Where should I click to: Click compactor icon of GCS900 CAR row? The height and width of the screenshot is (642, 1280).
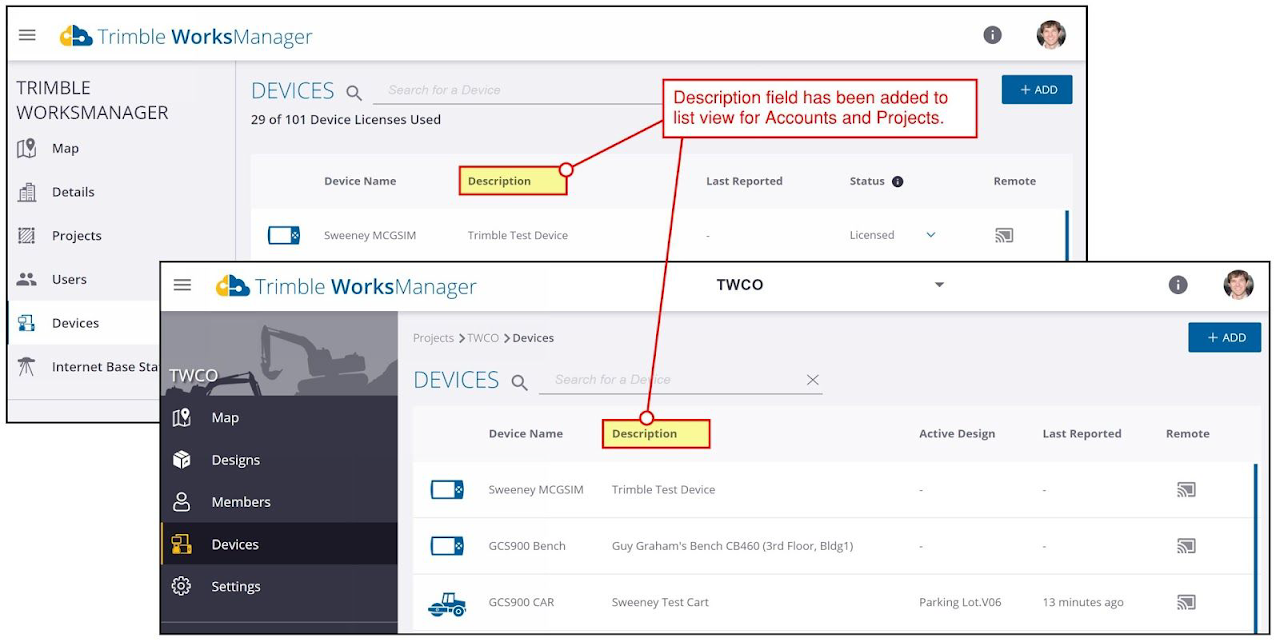tap(447, 603)
